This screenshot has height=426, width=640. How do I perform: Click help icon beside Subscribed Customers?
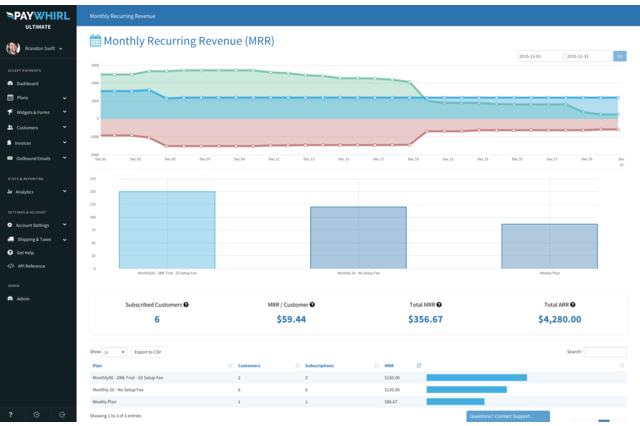pos(186,304)
